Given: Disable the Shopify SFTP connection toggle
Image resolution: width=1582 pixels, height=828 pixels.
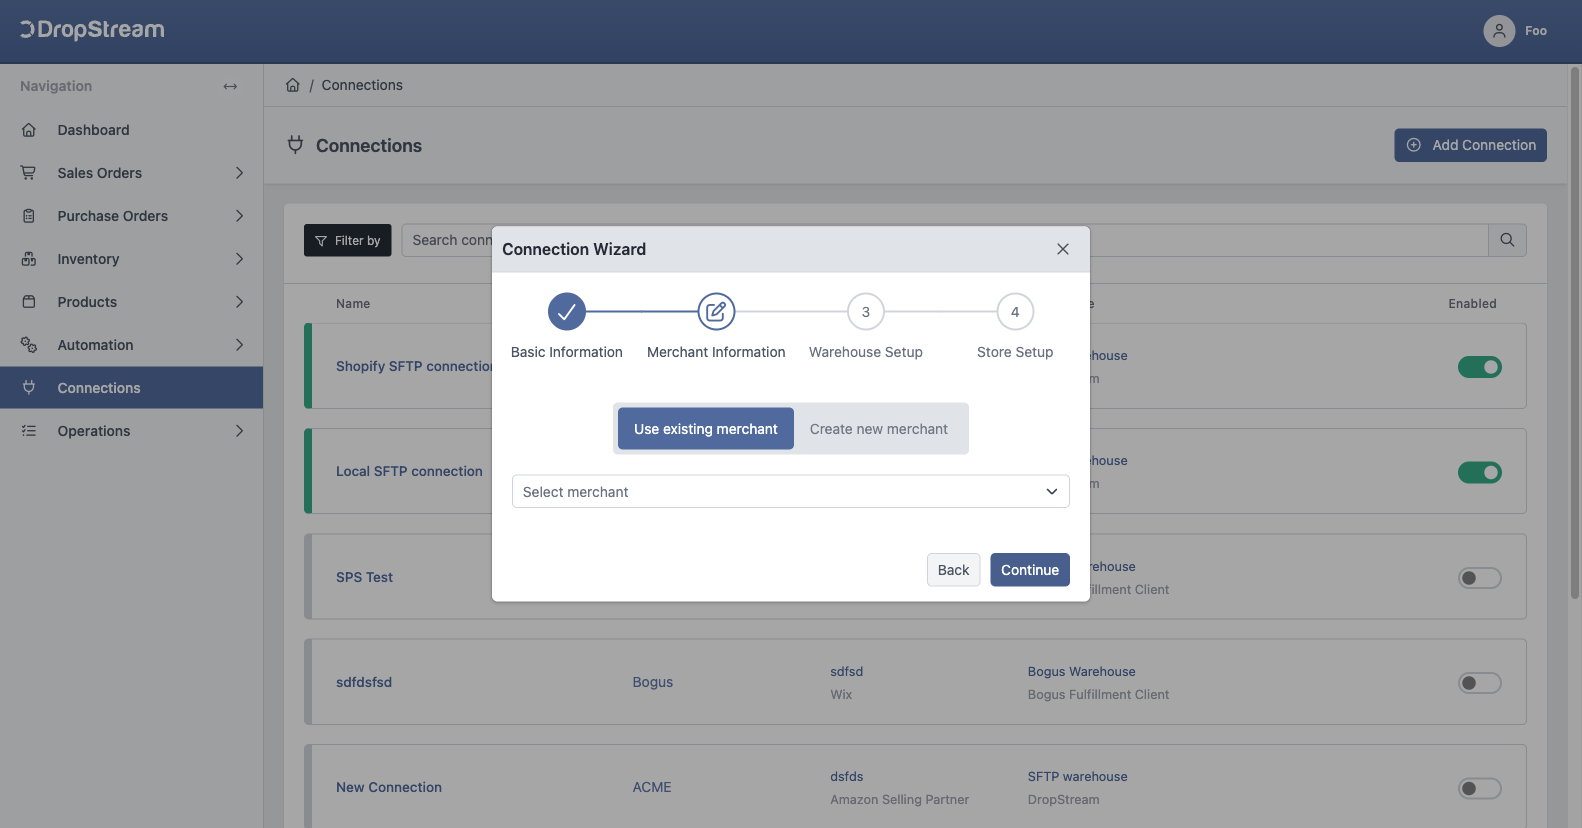Looking at the screenshot, I should pyautogui.click(x=1480, y=367).
